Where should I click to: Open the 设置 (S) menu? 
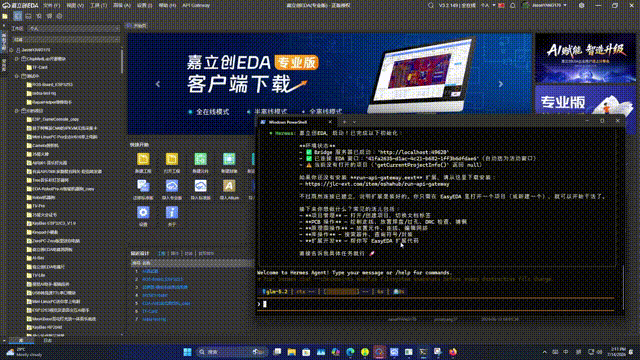pos(144,5)
